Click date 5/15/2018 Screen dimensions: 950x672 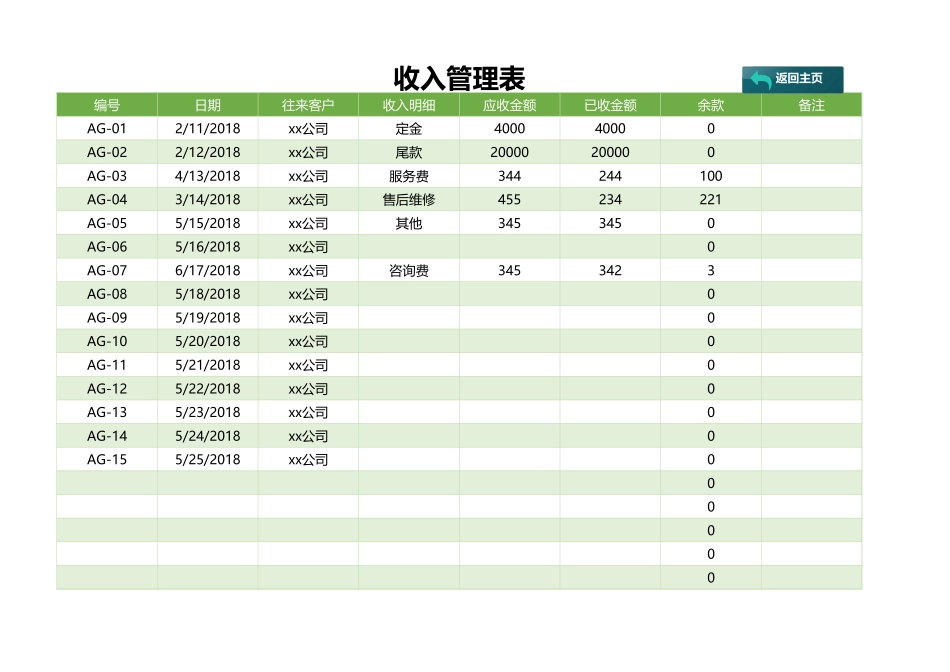208,223
